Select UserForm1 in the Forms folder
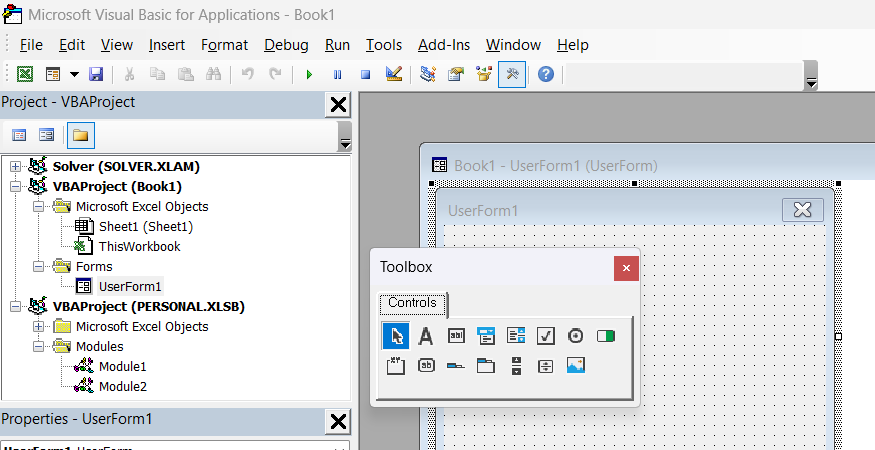 [130, 286]
